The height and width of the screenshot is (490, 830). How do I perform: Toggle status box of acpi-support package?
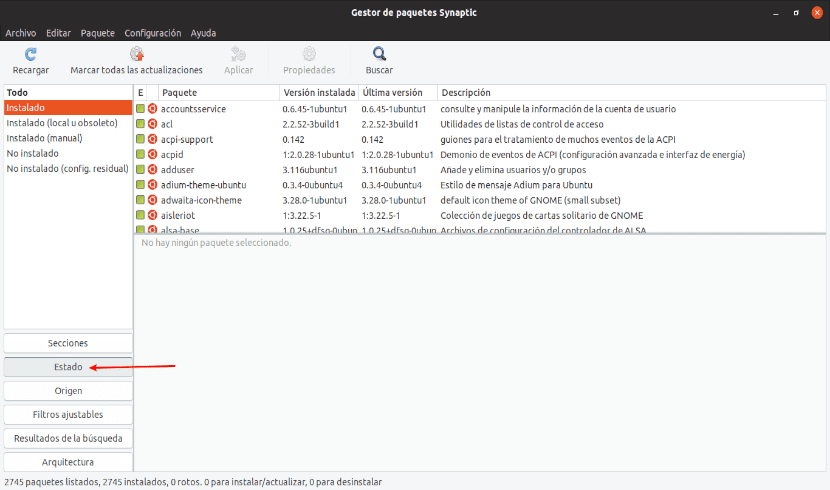140,139
